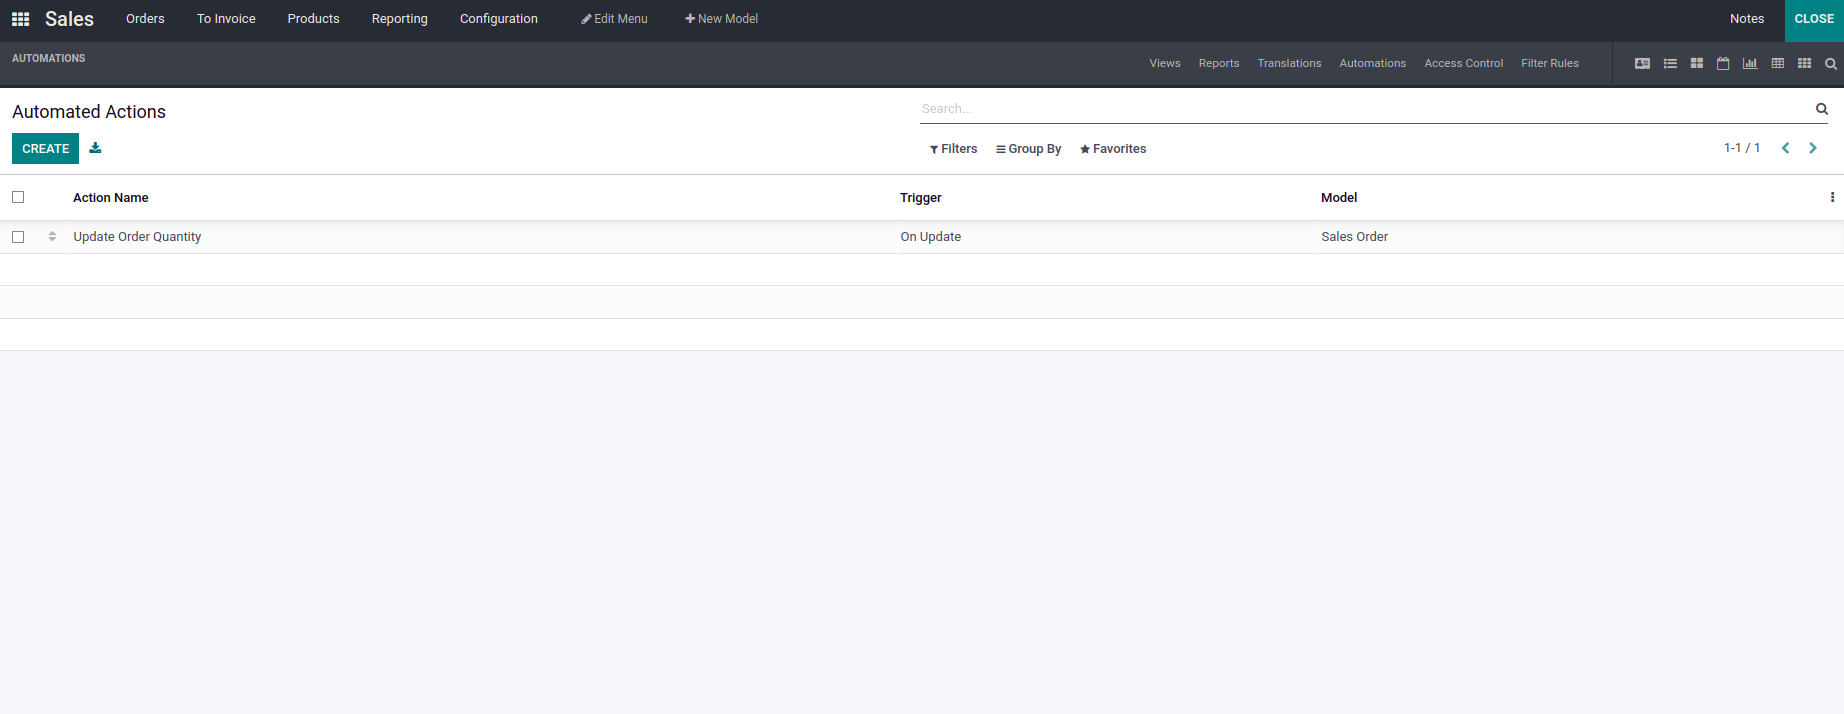Open the Reporting menu
The image size is (1844, 714).
pyautogui.click(x=399, y=19)
